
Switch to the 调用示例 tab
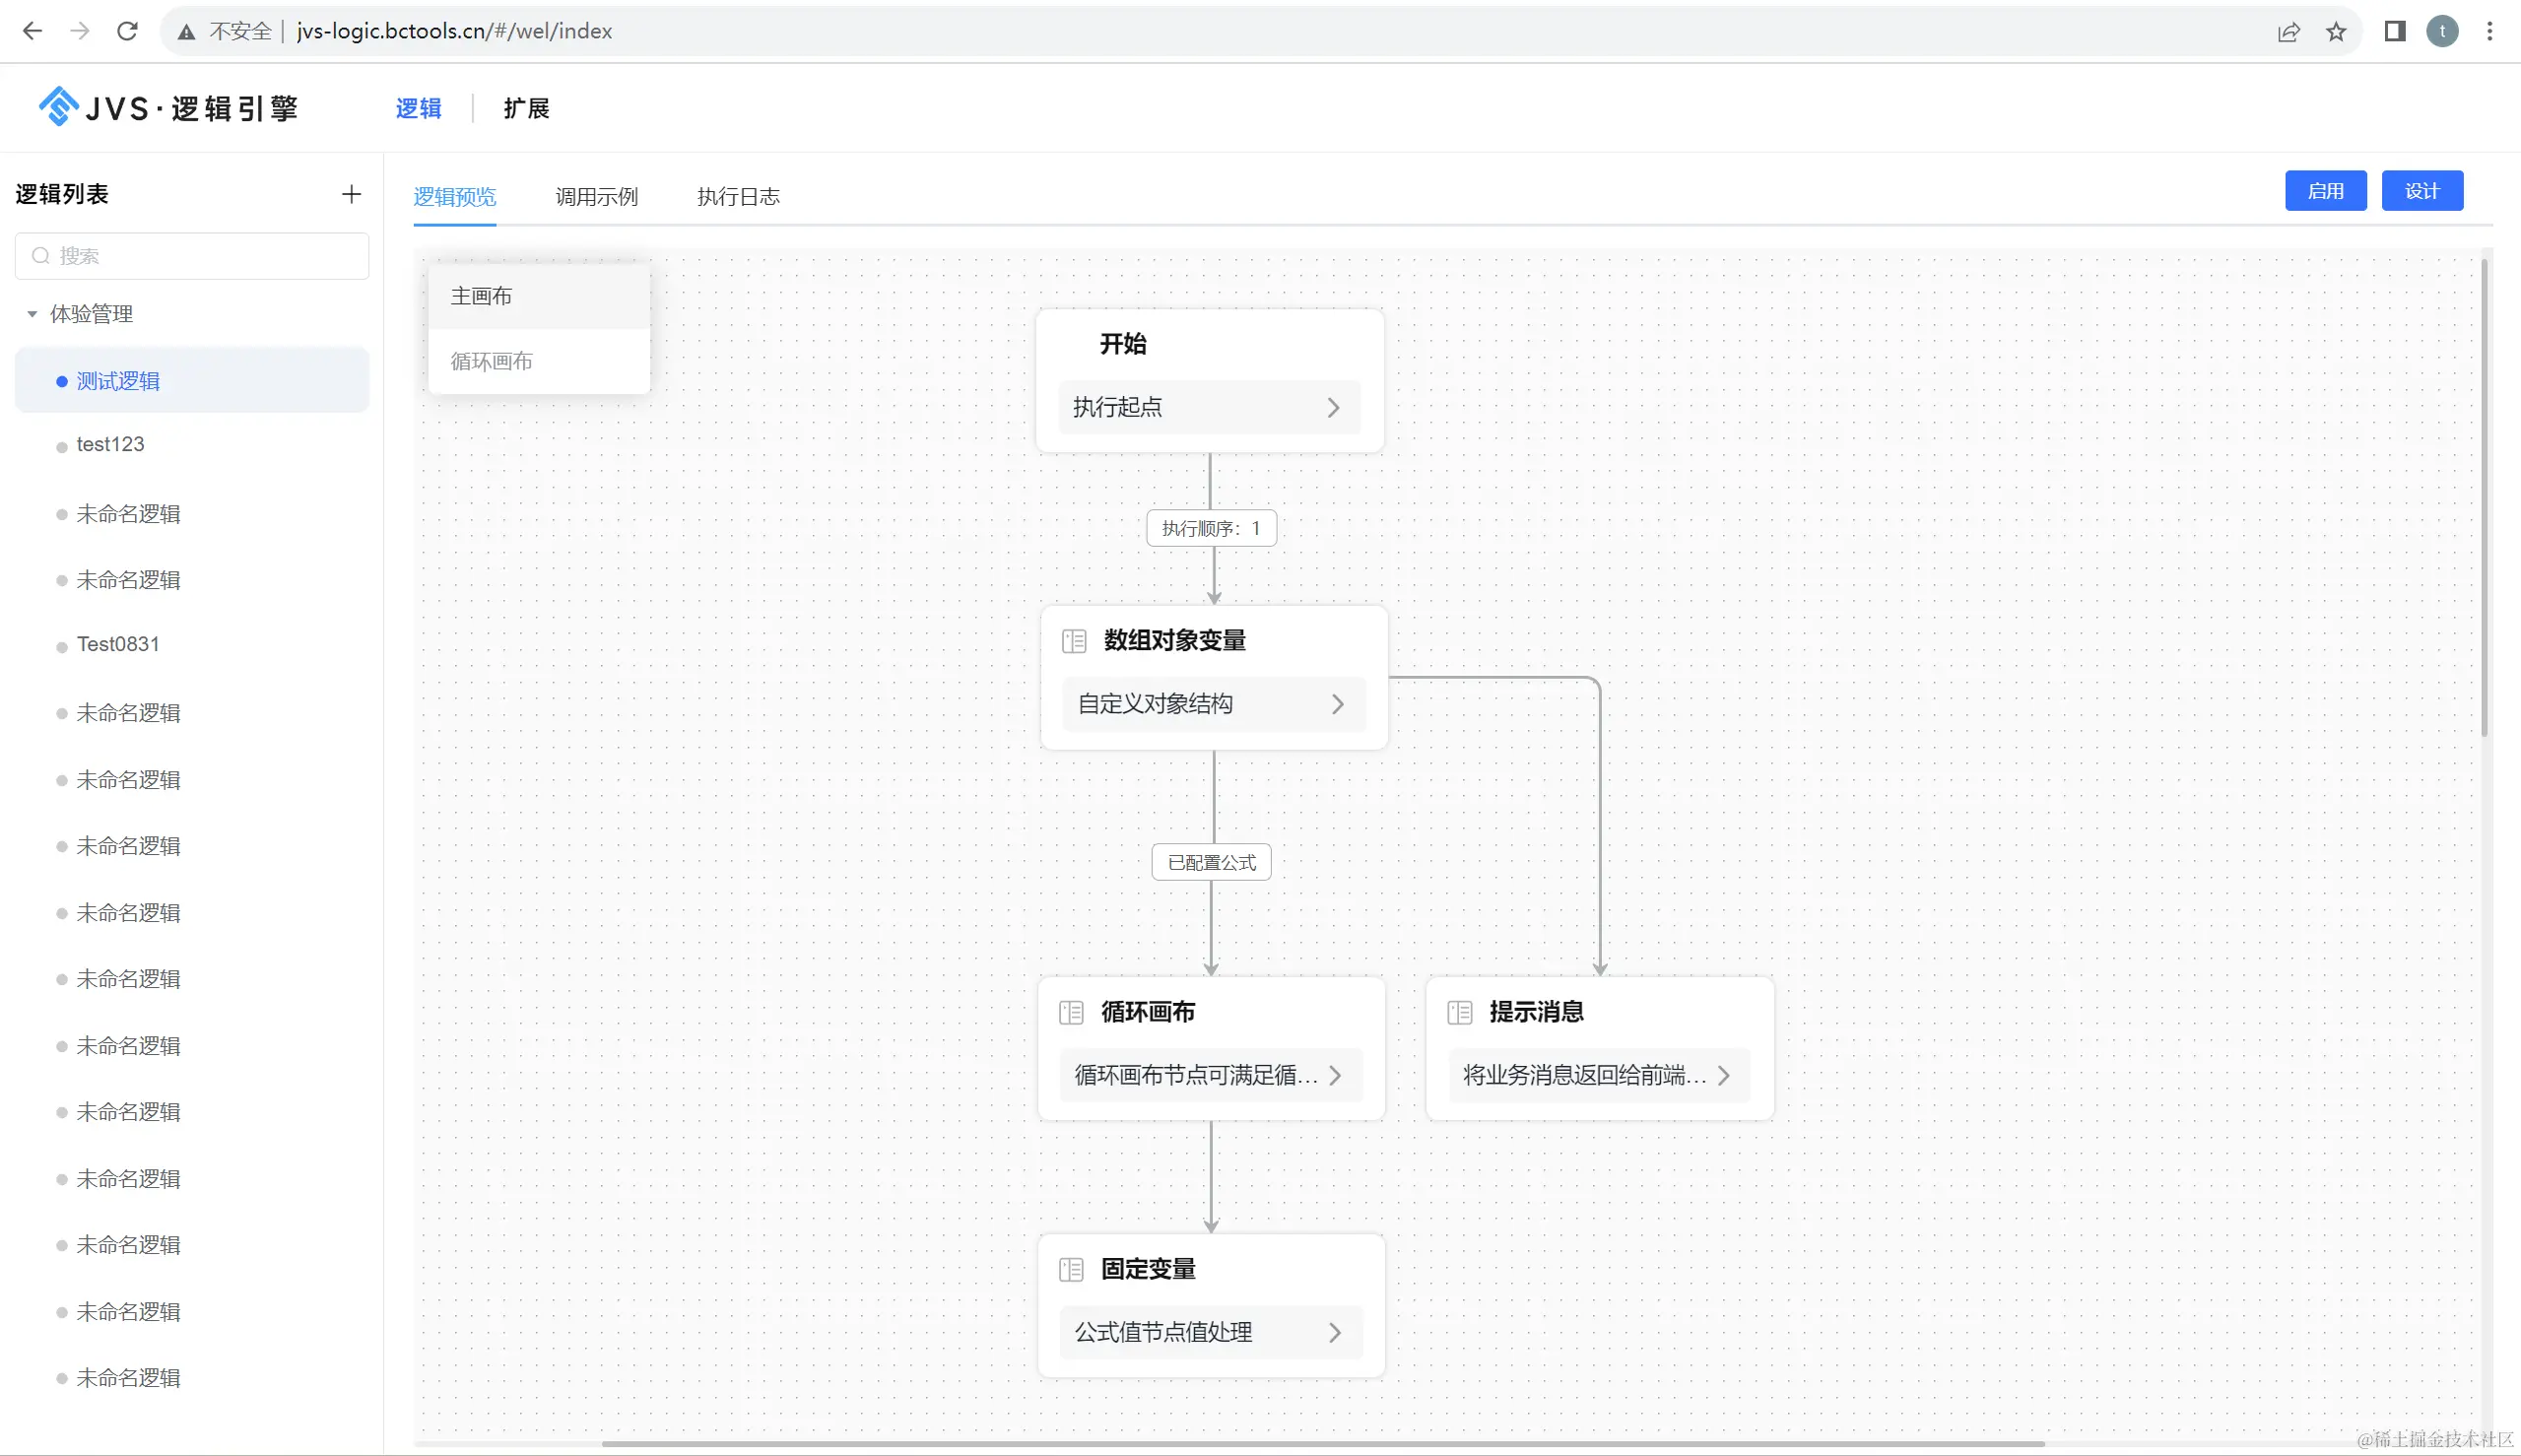(x=596, y=196)
